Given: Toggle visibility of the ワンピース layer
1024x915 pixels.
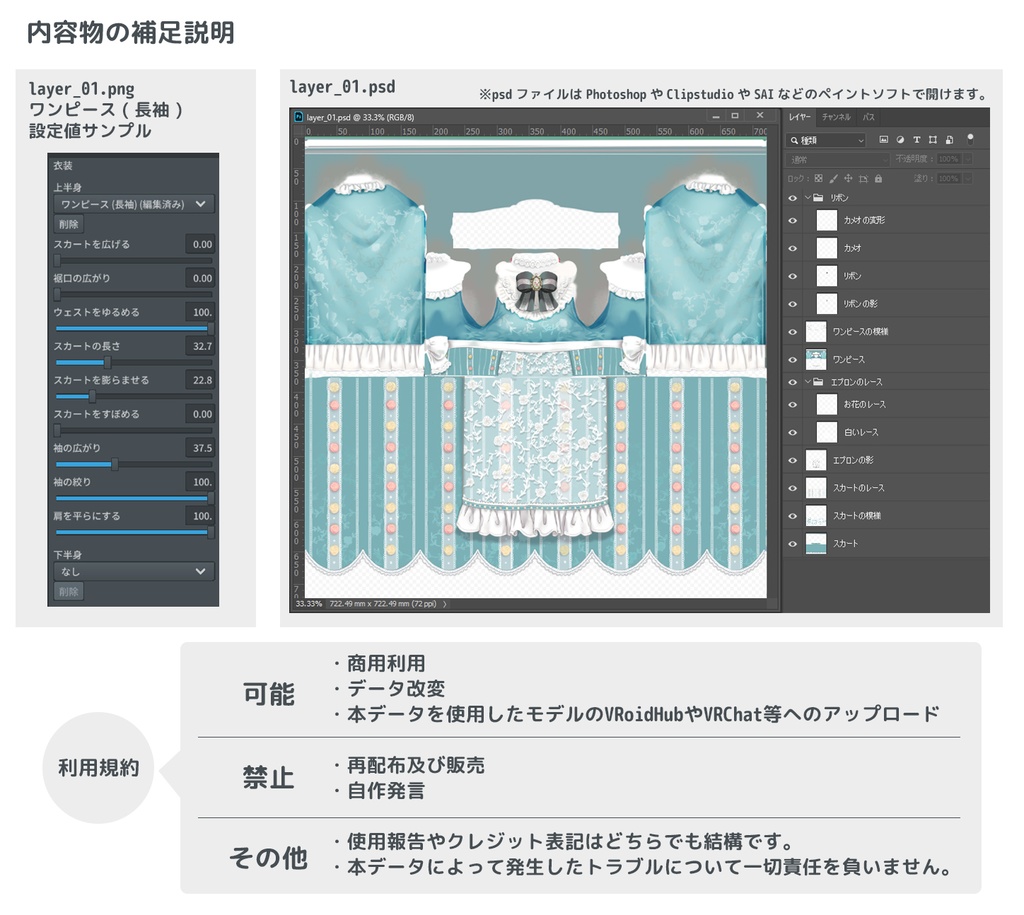Looking at the screenshot, I should point(791,357).
